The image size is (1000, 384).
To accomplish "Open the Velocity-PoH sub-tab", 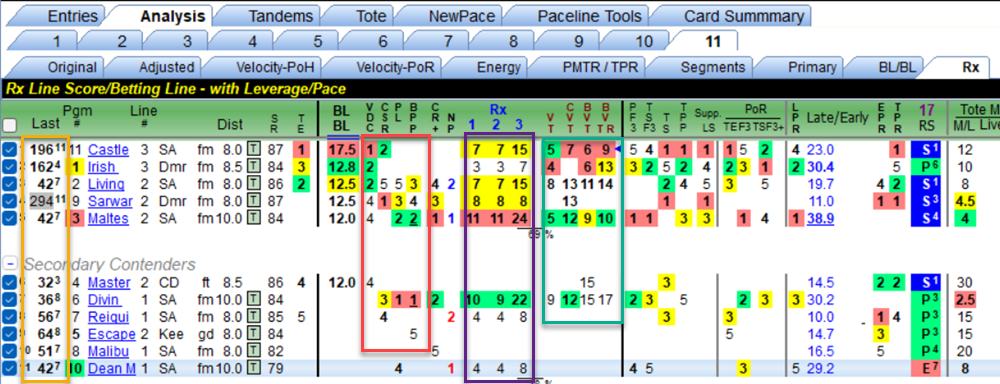I will tap(275, 67).
